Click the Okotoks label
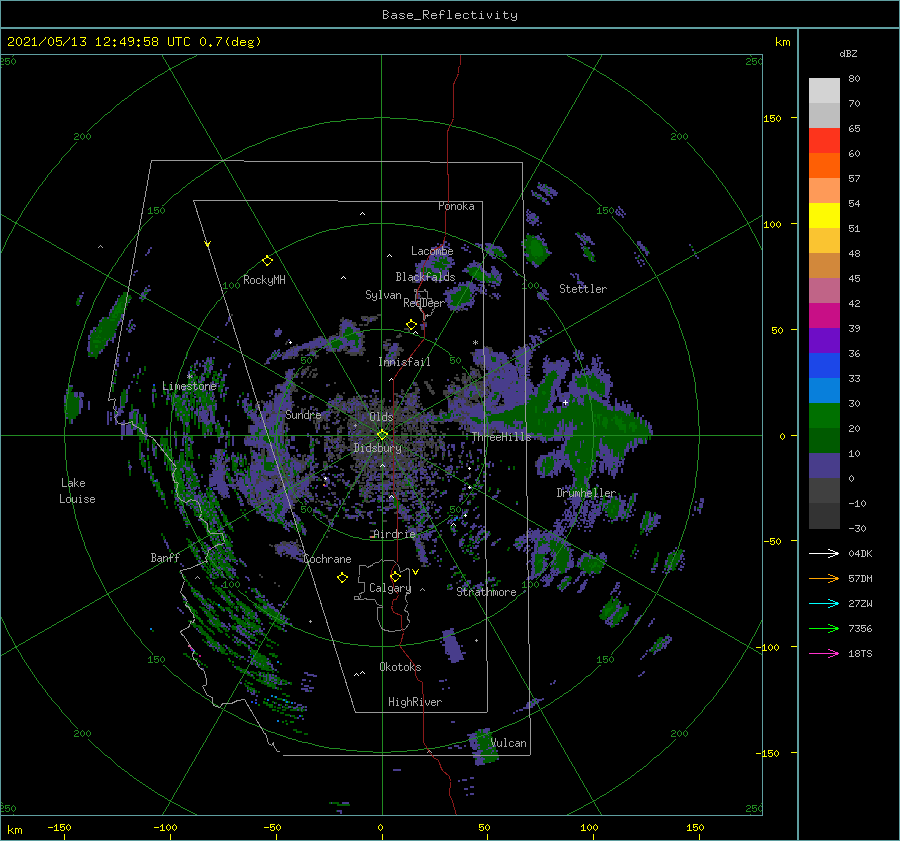Viewport: 900px width, 841px height. point(400,667)
